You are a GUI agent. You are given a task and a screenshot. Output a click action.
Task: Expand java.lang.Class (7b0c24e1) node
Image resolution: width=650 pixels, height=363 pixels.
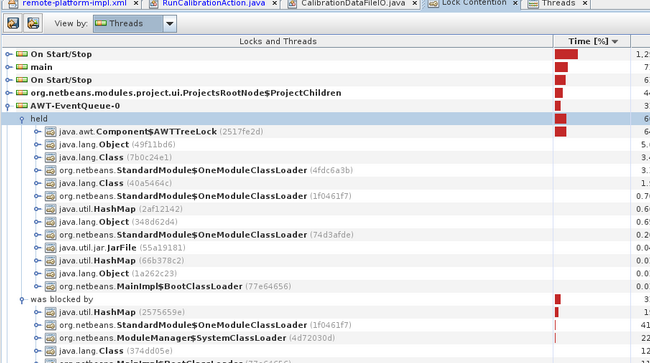tap(37, 157)
